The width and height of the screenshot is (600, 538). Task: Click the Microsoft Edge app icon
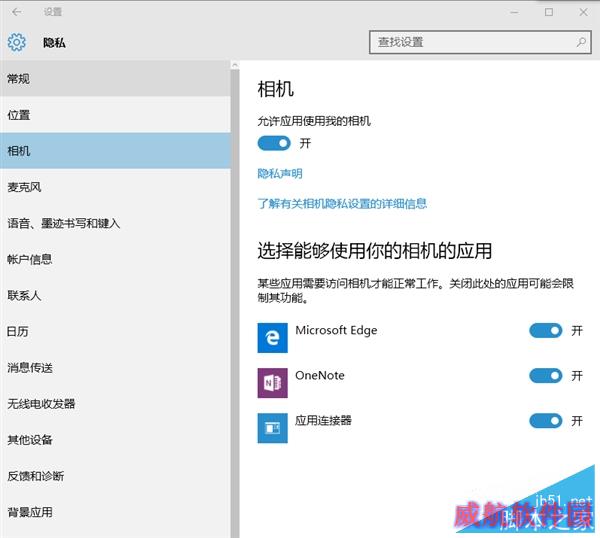(x=272, y=337)
